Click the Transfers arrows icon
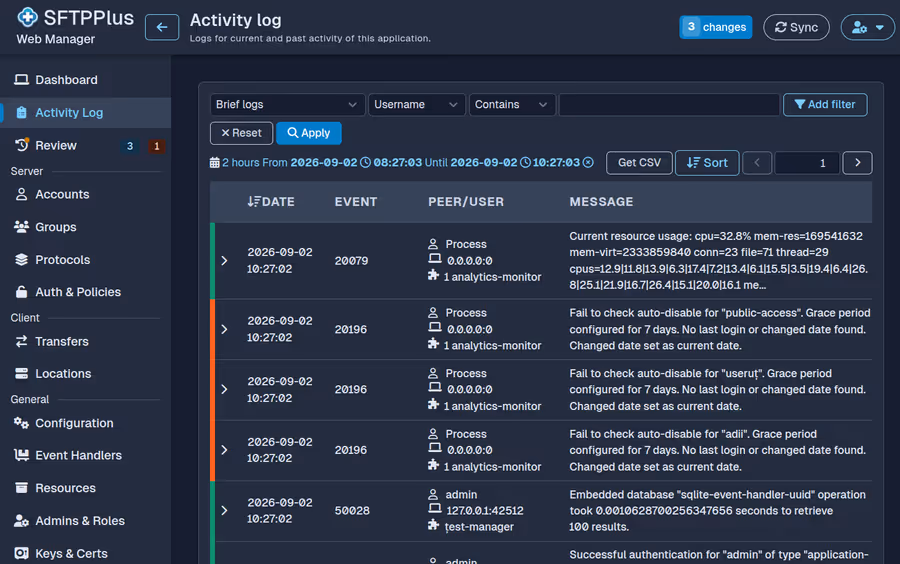The height and width of the screenshot is (564, 900). pos(21,341)
